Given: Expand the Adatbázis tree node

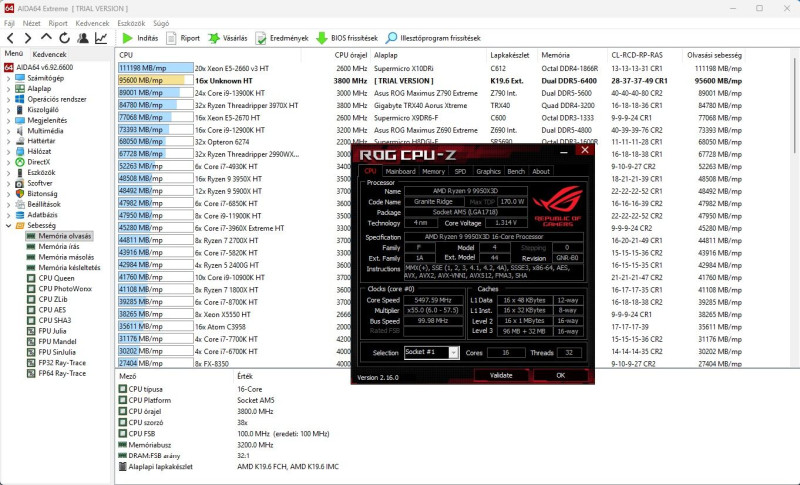Looking at the screenshot, I should [8, 215].
